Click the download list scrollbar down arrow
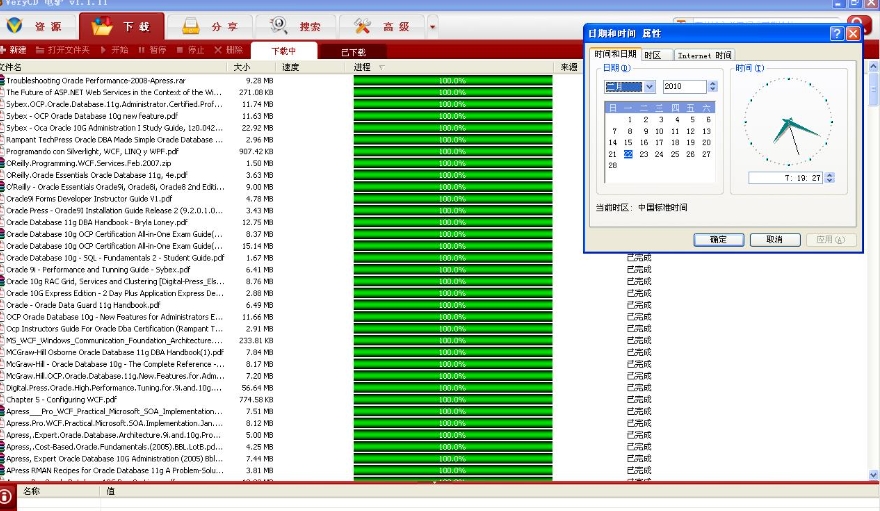Image resolution: width=880 pixels, height=511 pixels. [873, 476]
